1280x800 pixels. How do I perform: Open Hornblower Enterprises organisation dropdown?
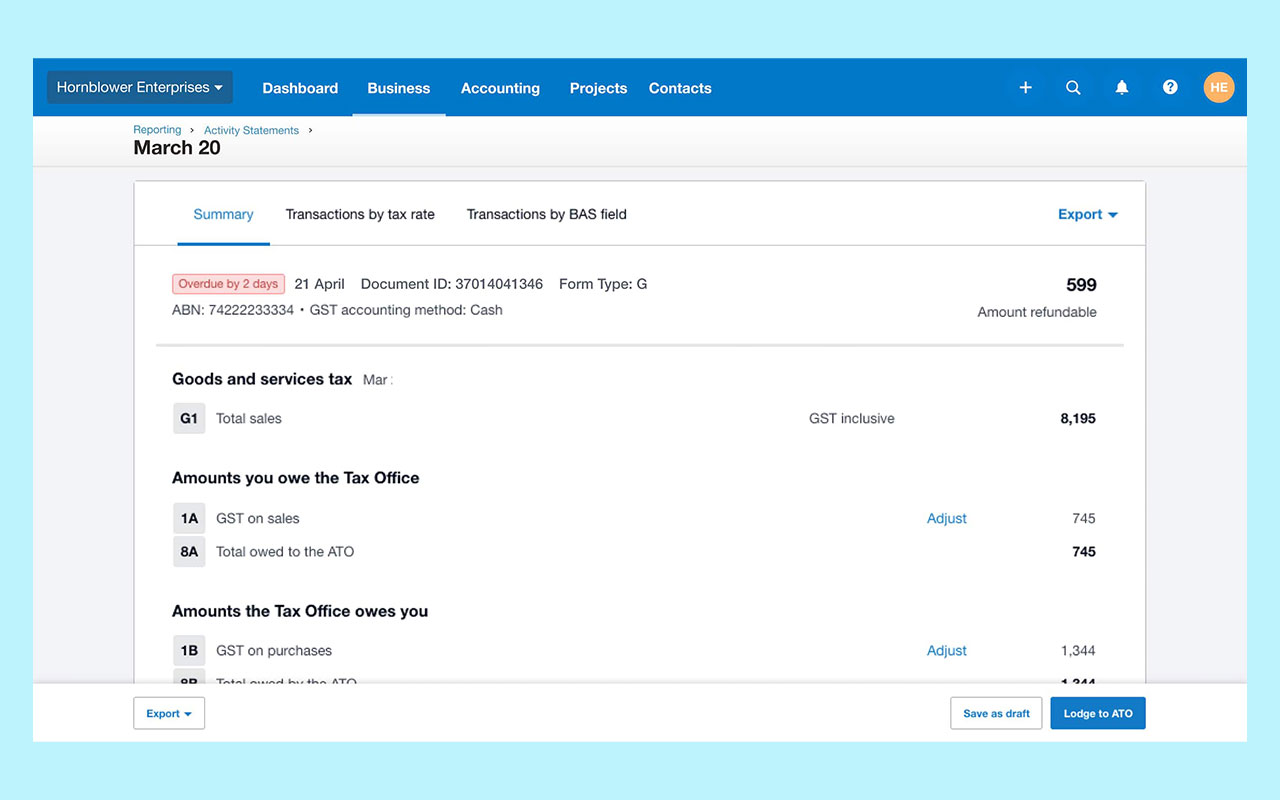140,88
